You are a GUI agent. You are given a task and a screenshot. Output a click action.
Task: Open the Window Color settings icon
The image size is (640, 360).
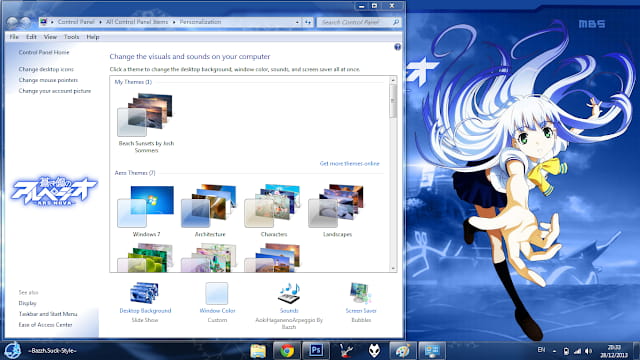point(217,293)
